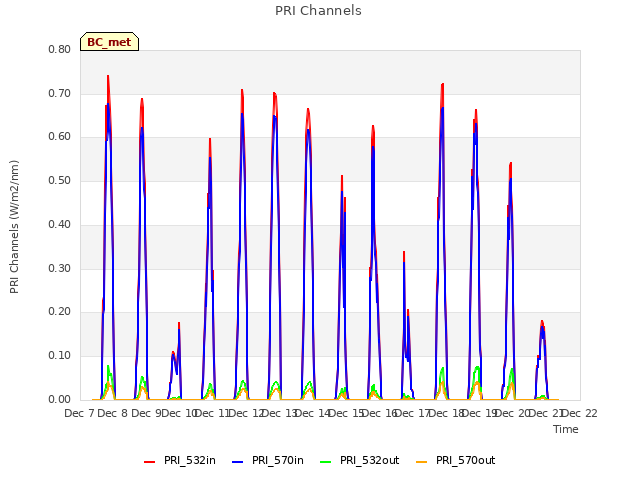640x480 pixels.
Task: Click the BC_met annotation label
Action: 109,42
